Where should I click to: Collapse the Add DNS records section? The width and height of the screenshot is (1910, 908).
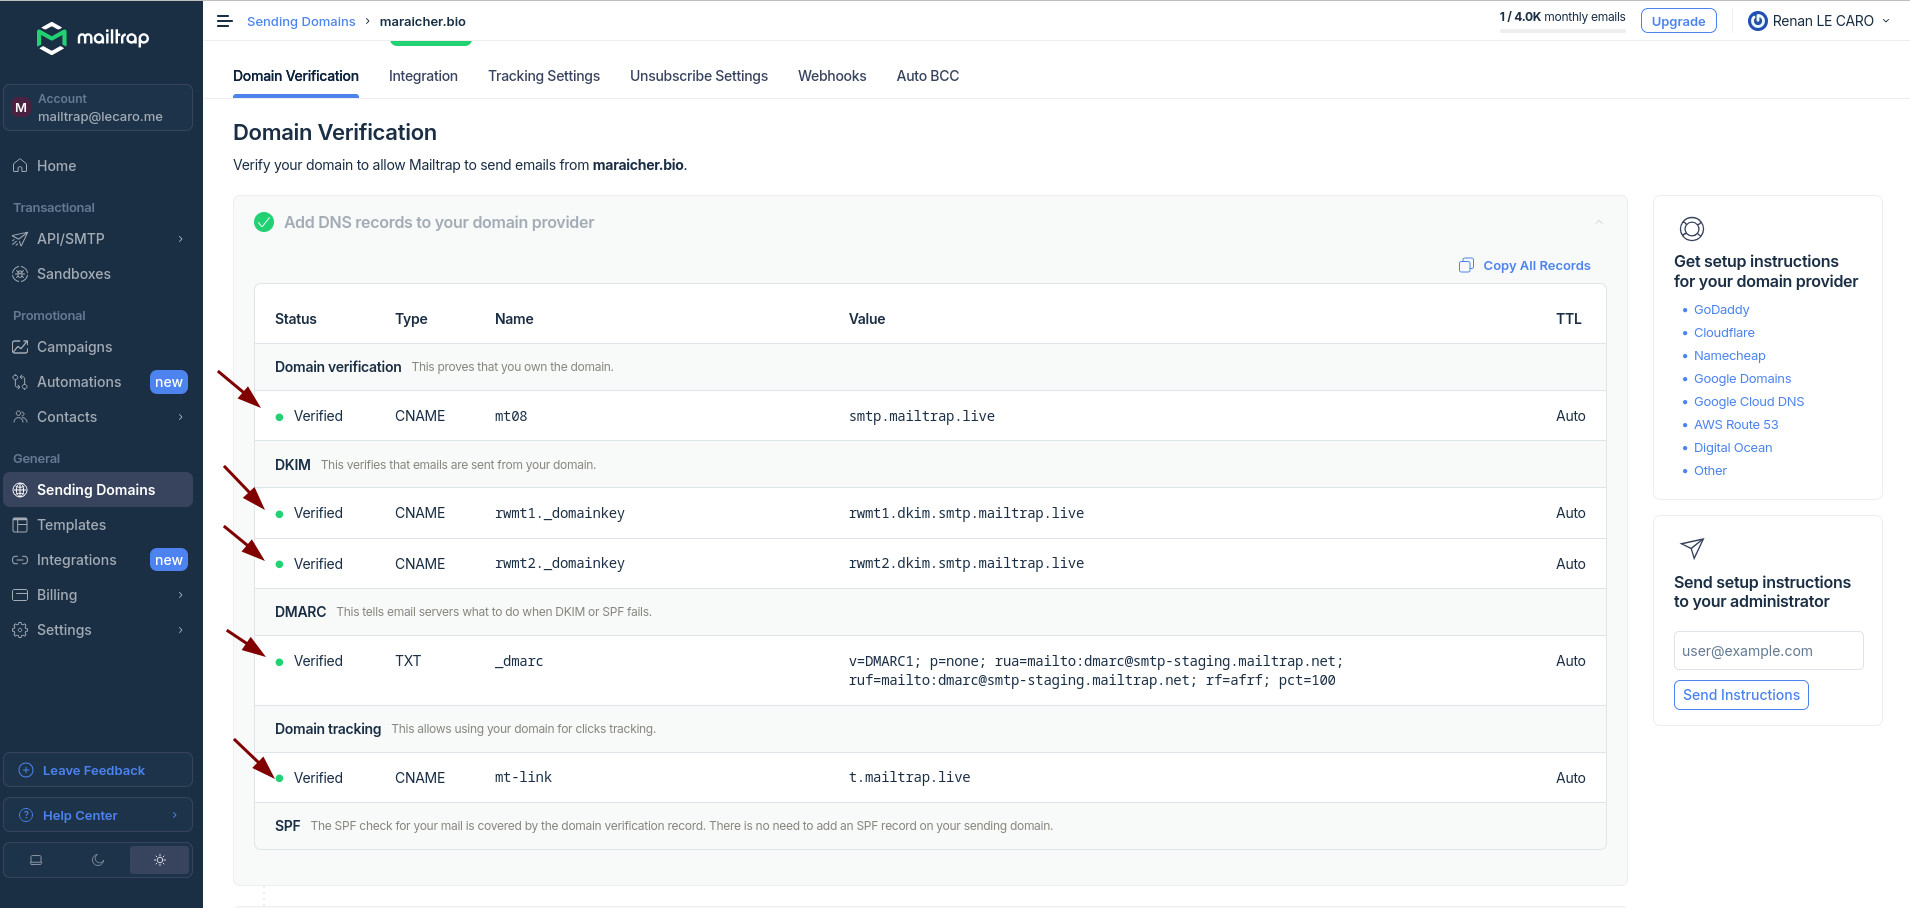click(1598, 222)
